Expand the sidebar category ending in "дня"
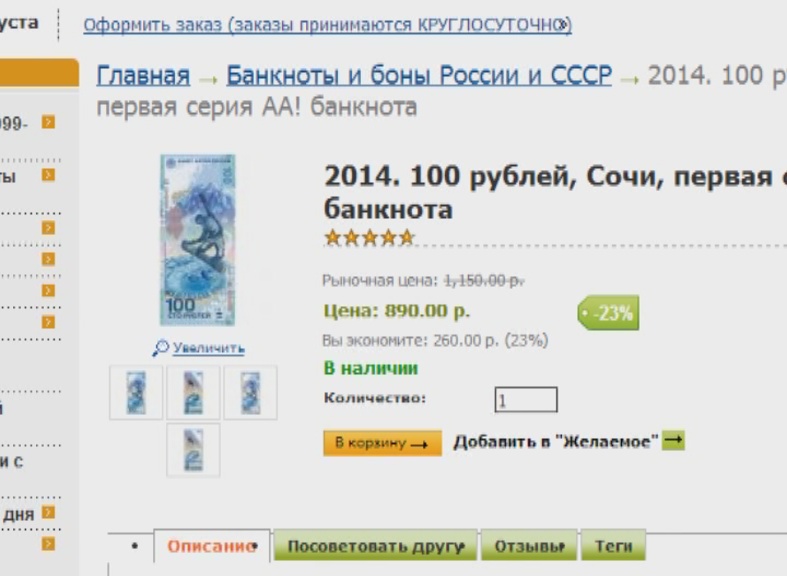The image size is (787, 576). coord(48,512)
